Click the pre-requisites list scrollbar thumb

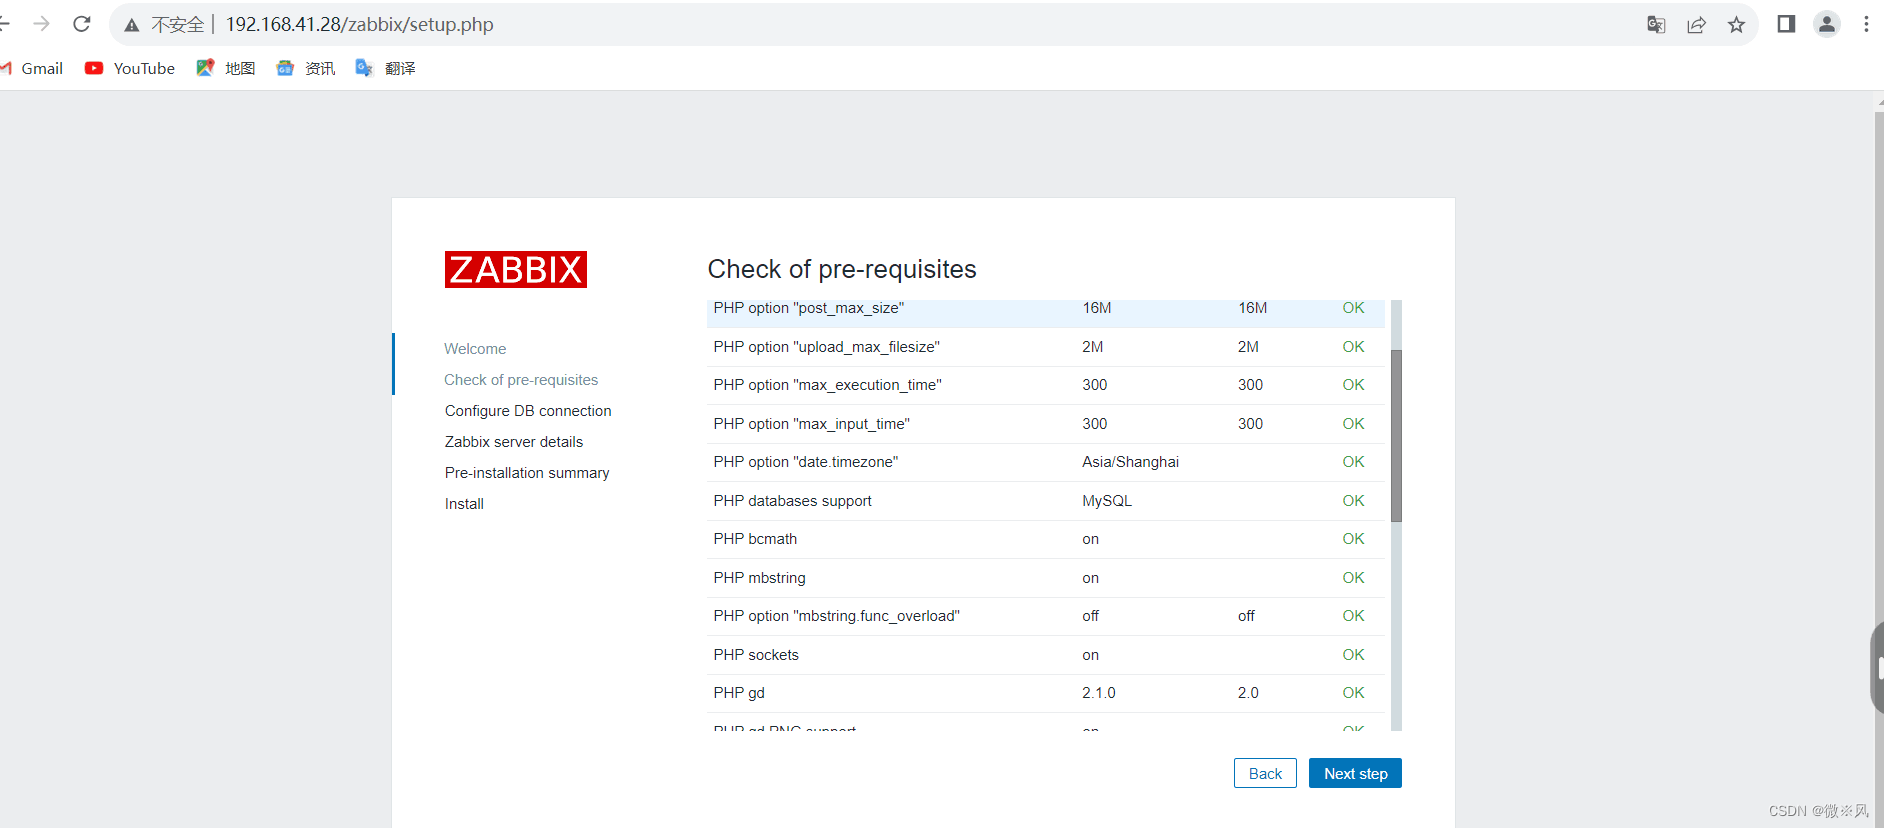1396,436
